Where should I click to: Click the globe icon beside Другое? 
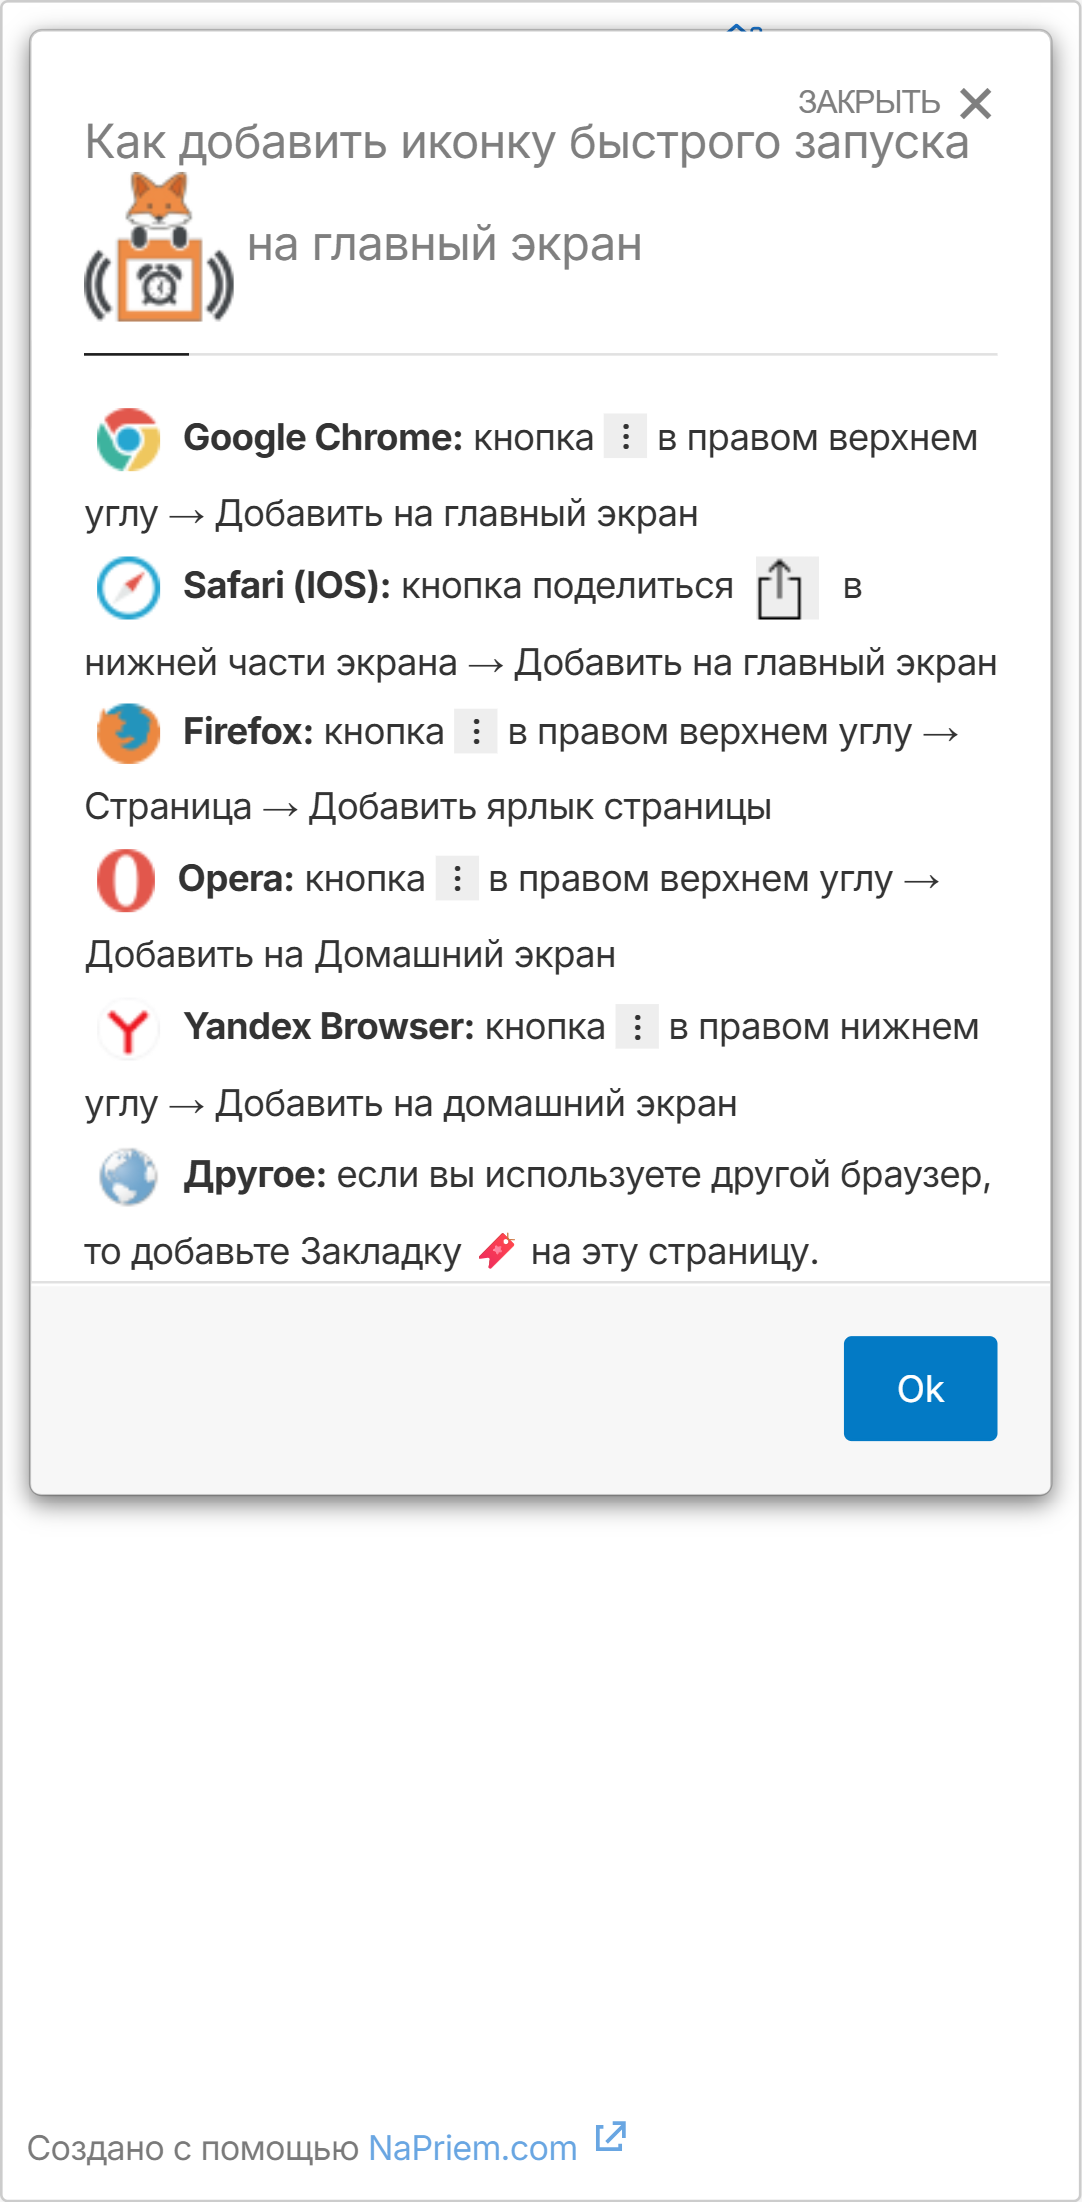[128, 1176]
